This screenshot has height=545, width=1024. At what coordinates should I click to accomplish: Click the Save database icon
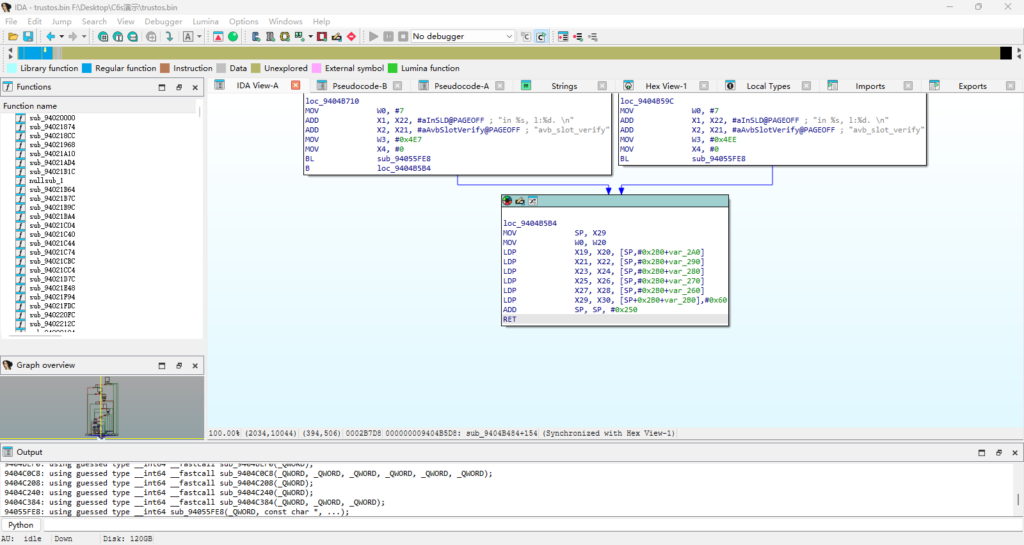pyautogui.click(x=28, y=37)
